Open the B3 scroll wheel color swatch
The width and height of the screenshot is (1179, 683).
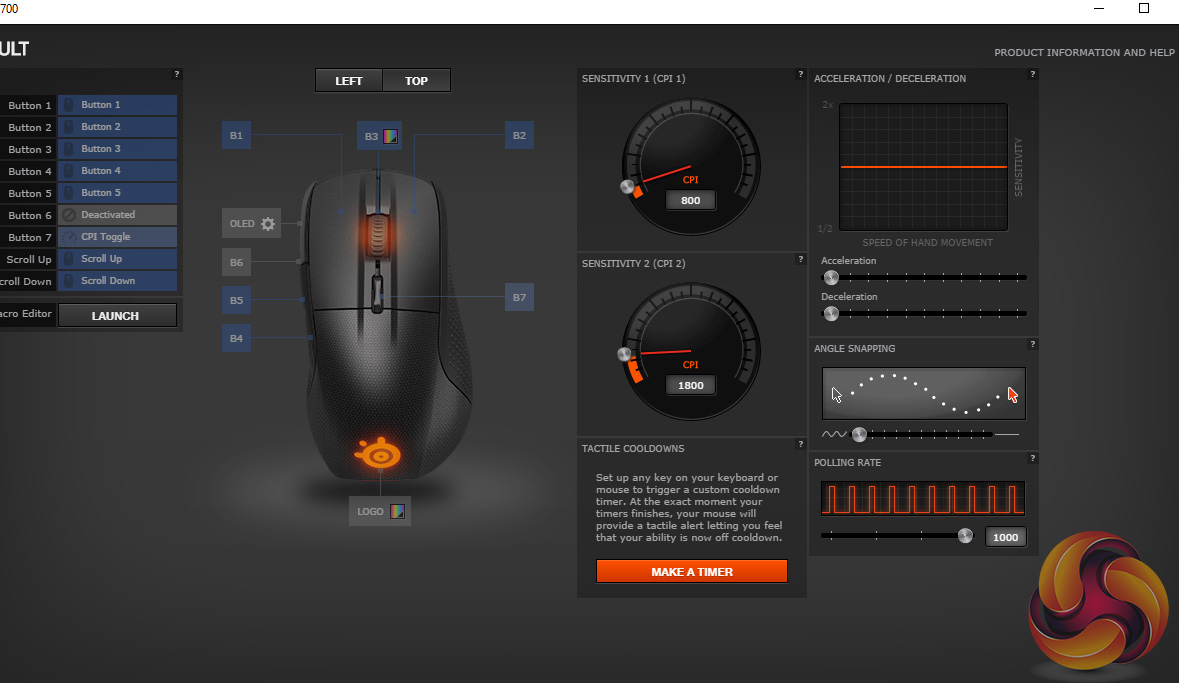point(390,136)
